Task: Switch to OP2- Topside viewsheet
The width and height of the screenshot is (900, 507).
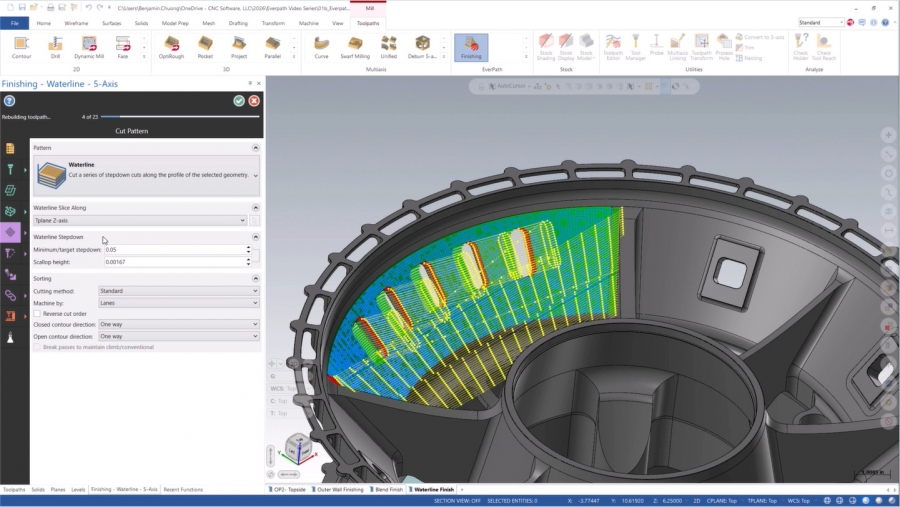Action: tap(289, 490)
